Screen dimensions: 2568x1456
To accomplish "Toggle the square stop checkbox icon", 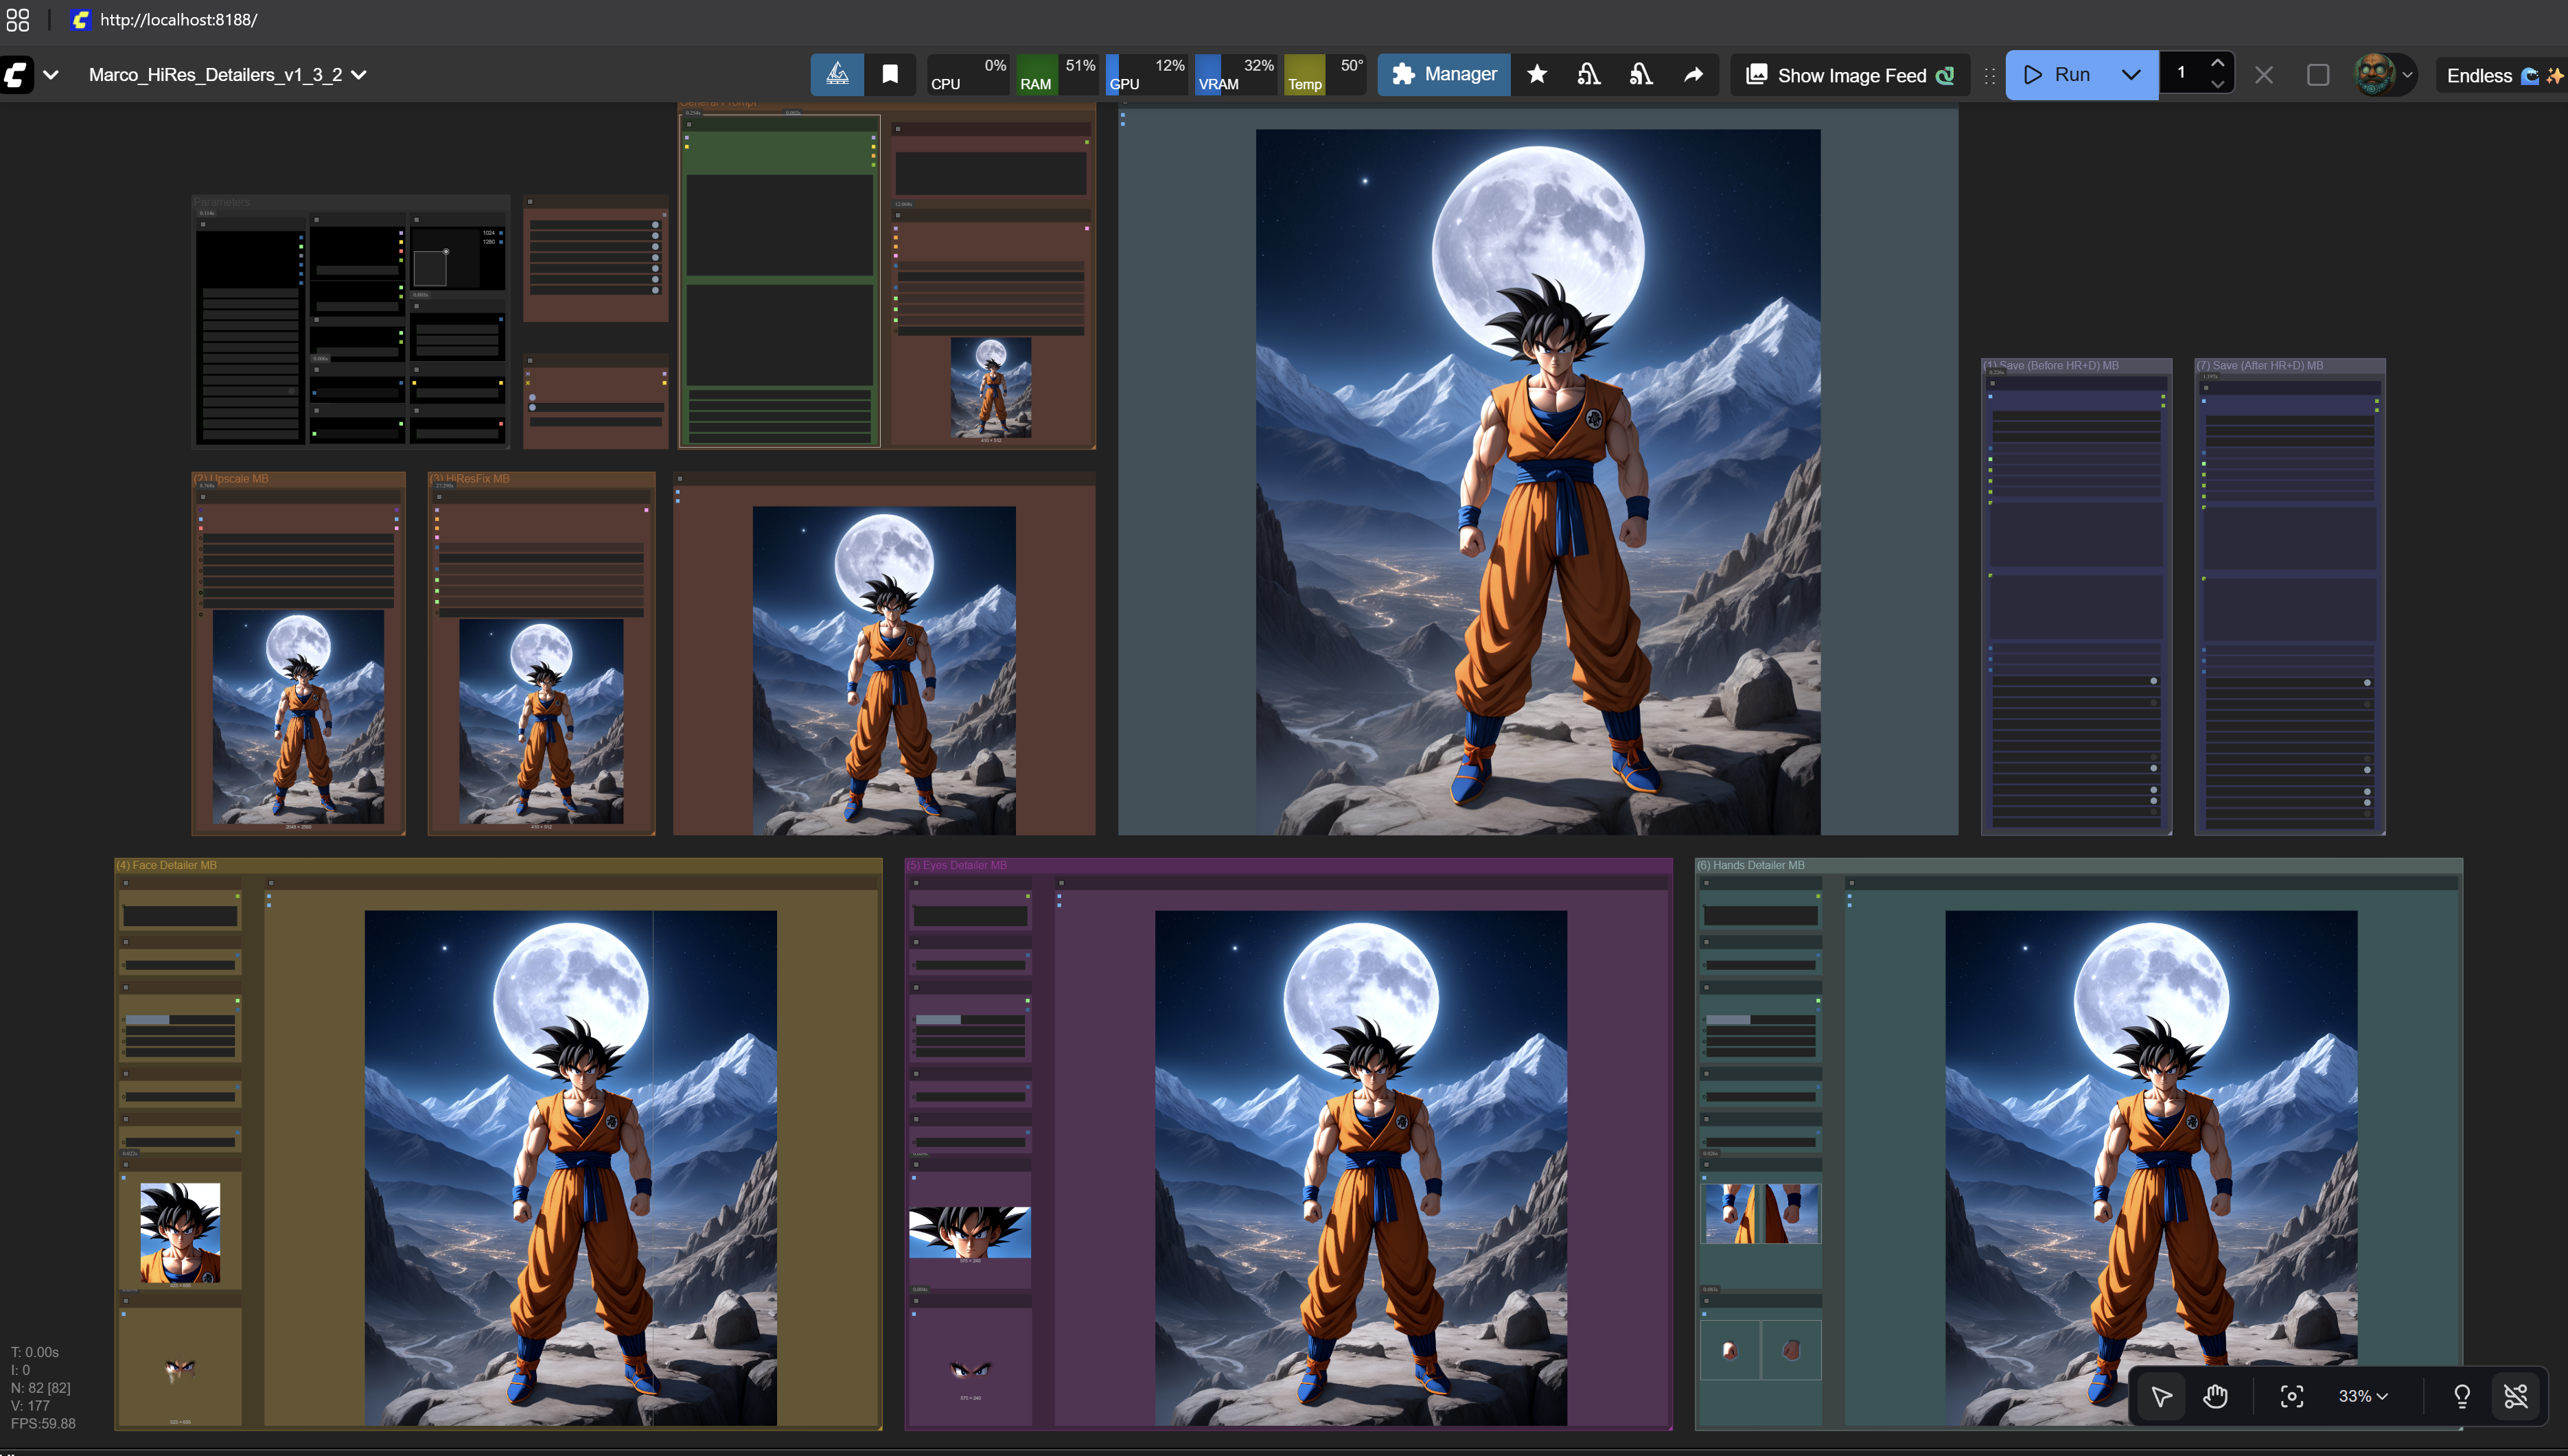I will (x=2317, y=75).
